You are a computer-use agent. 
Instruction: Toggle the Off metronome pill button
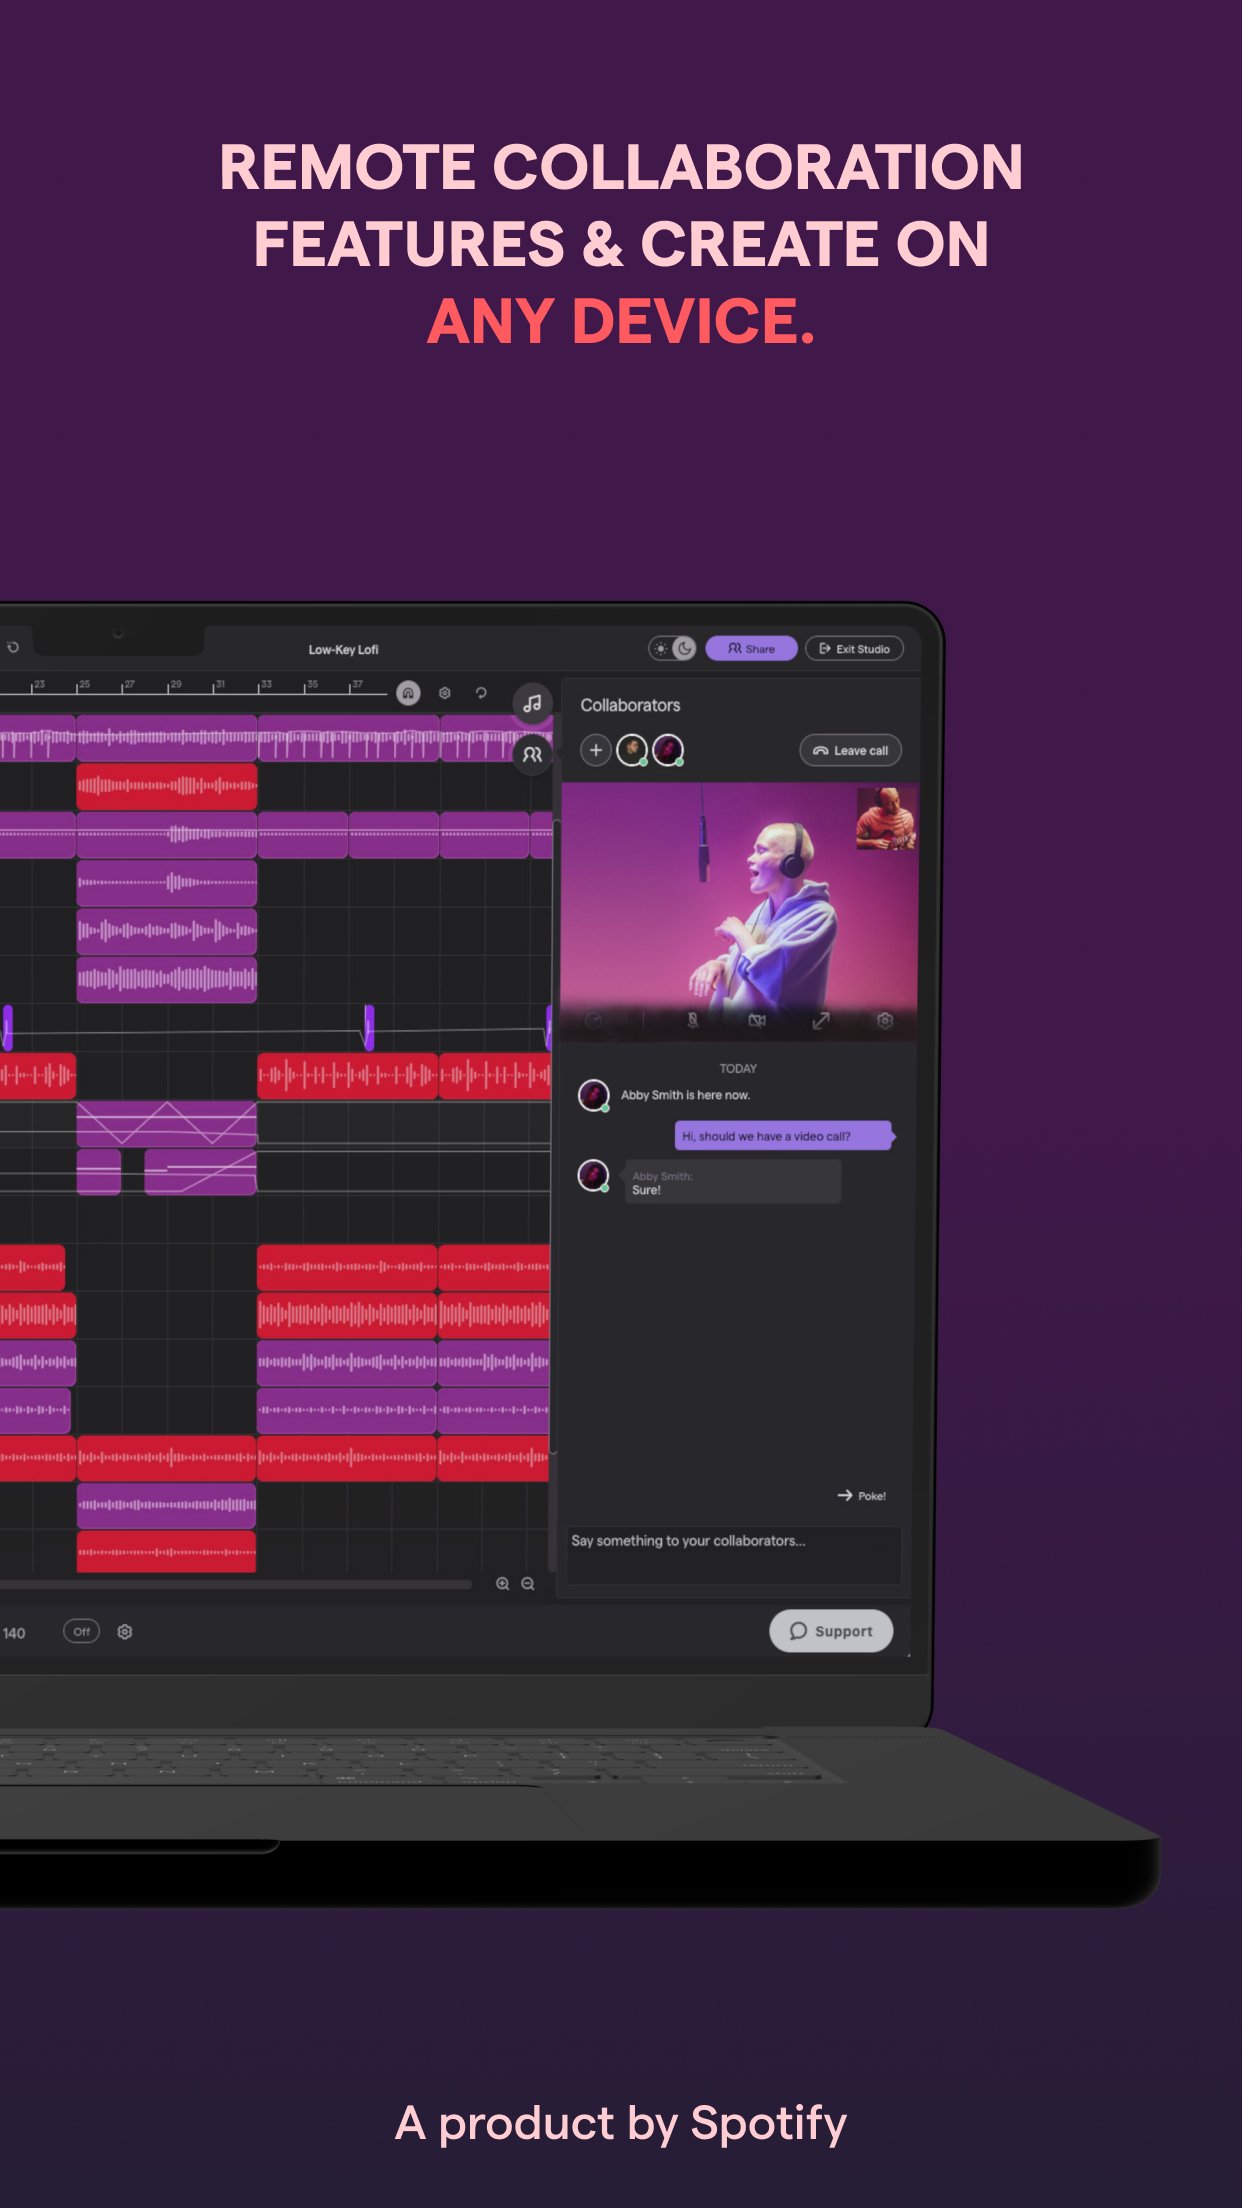point(81,1632)
